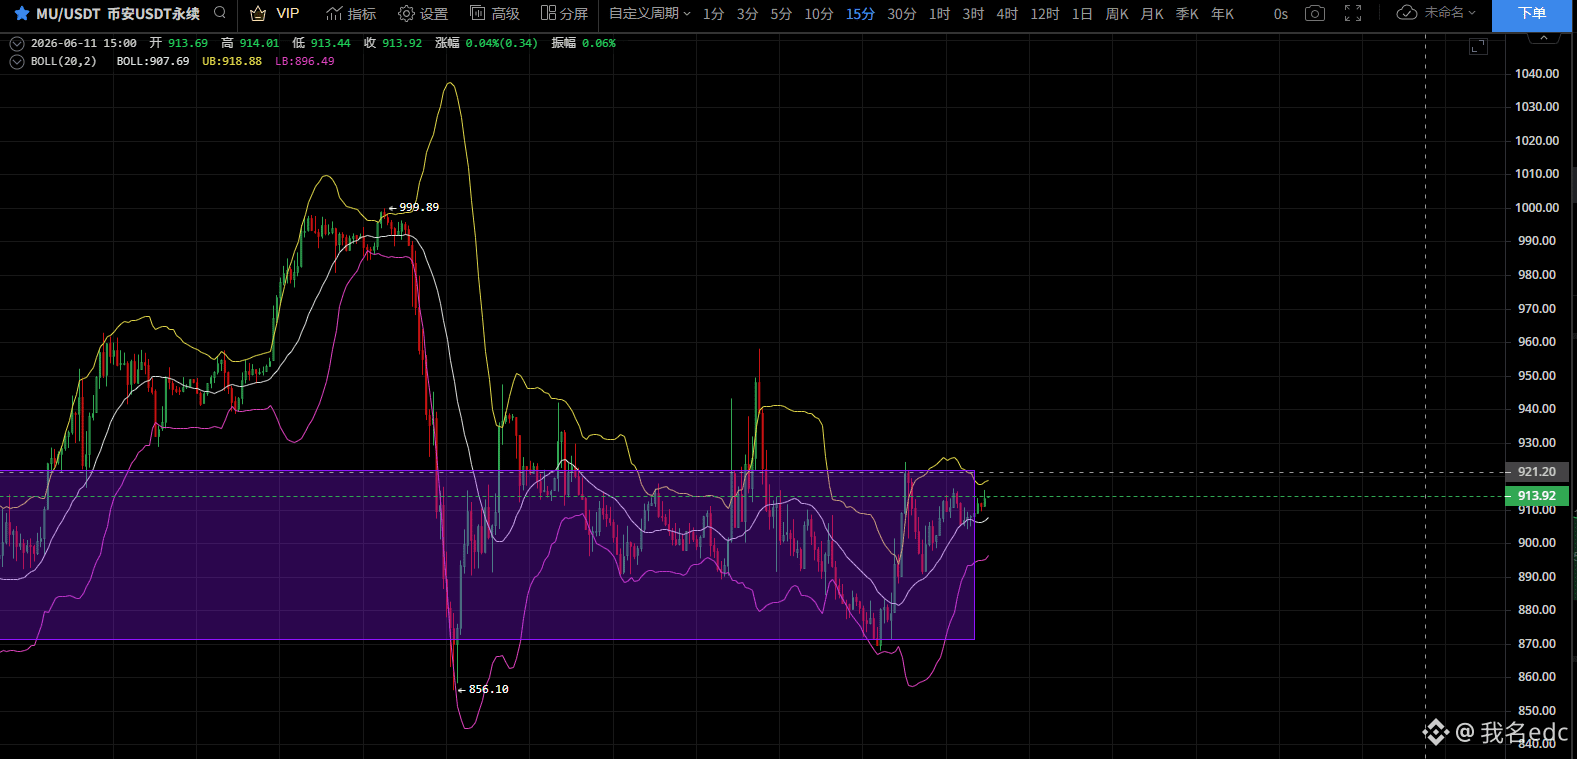Click the UB:918.88 upper band value
Image resolution: width=1577 pixels, height=759 pixels.
coord(232,61)
